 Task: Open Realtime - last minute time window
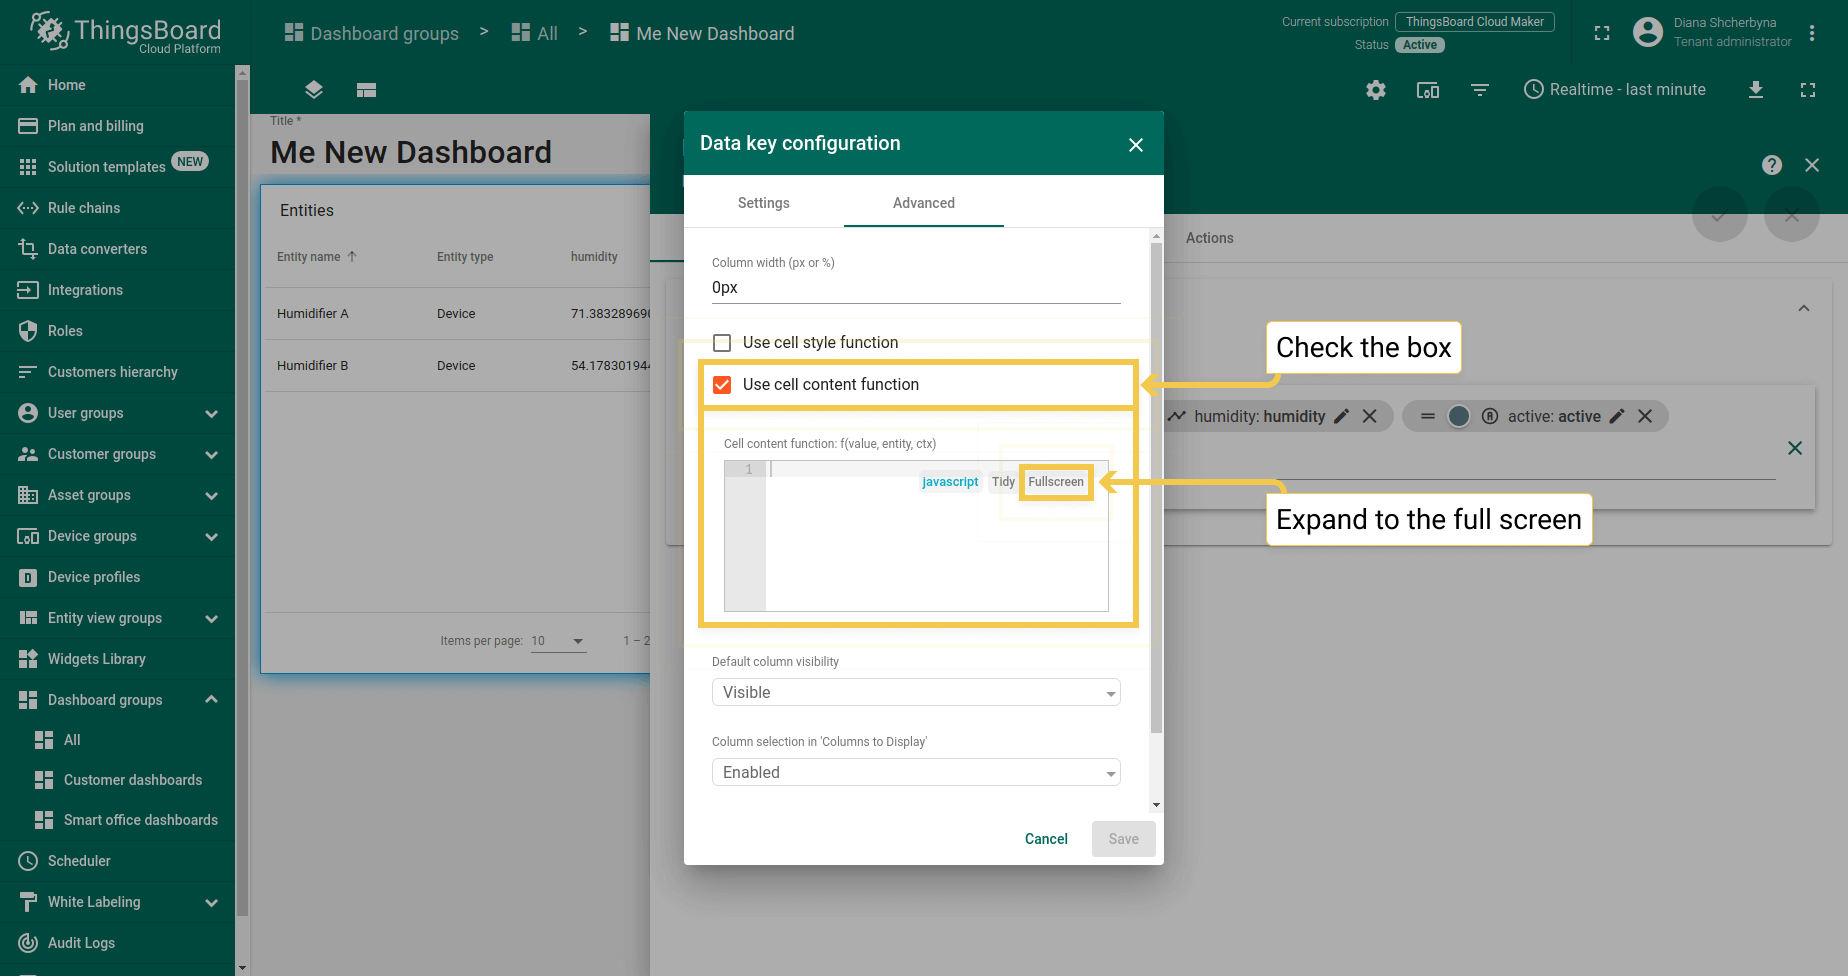point(1615,90)
